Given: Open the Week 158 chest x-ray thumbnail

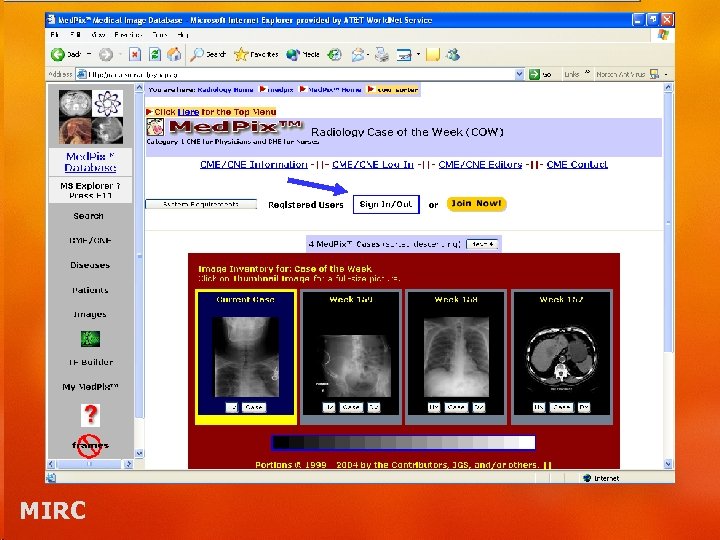Looking at the screenshot, I should pos(456,357).
